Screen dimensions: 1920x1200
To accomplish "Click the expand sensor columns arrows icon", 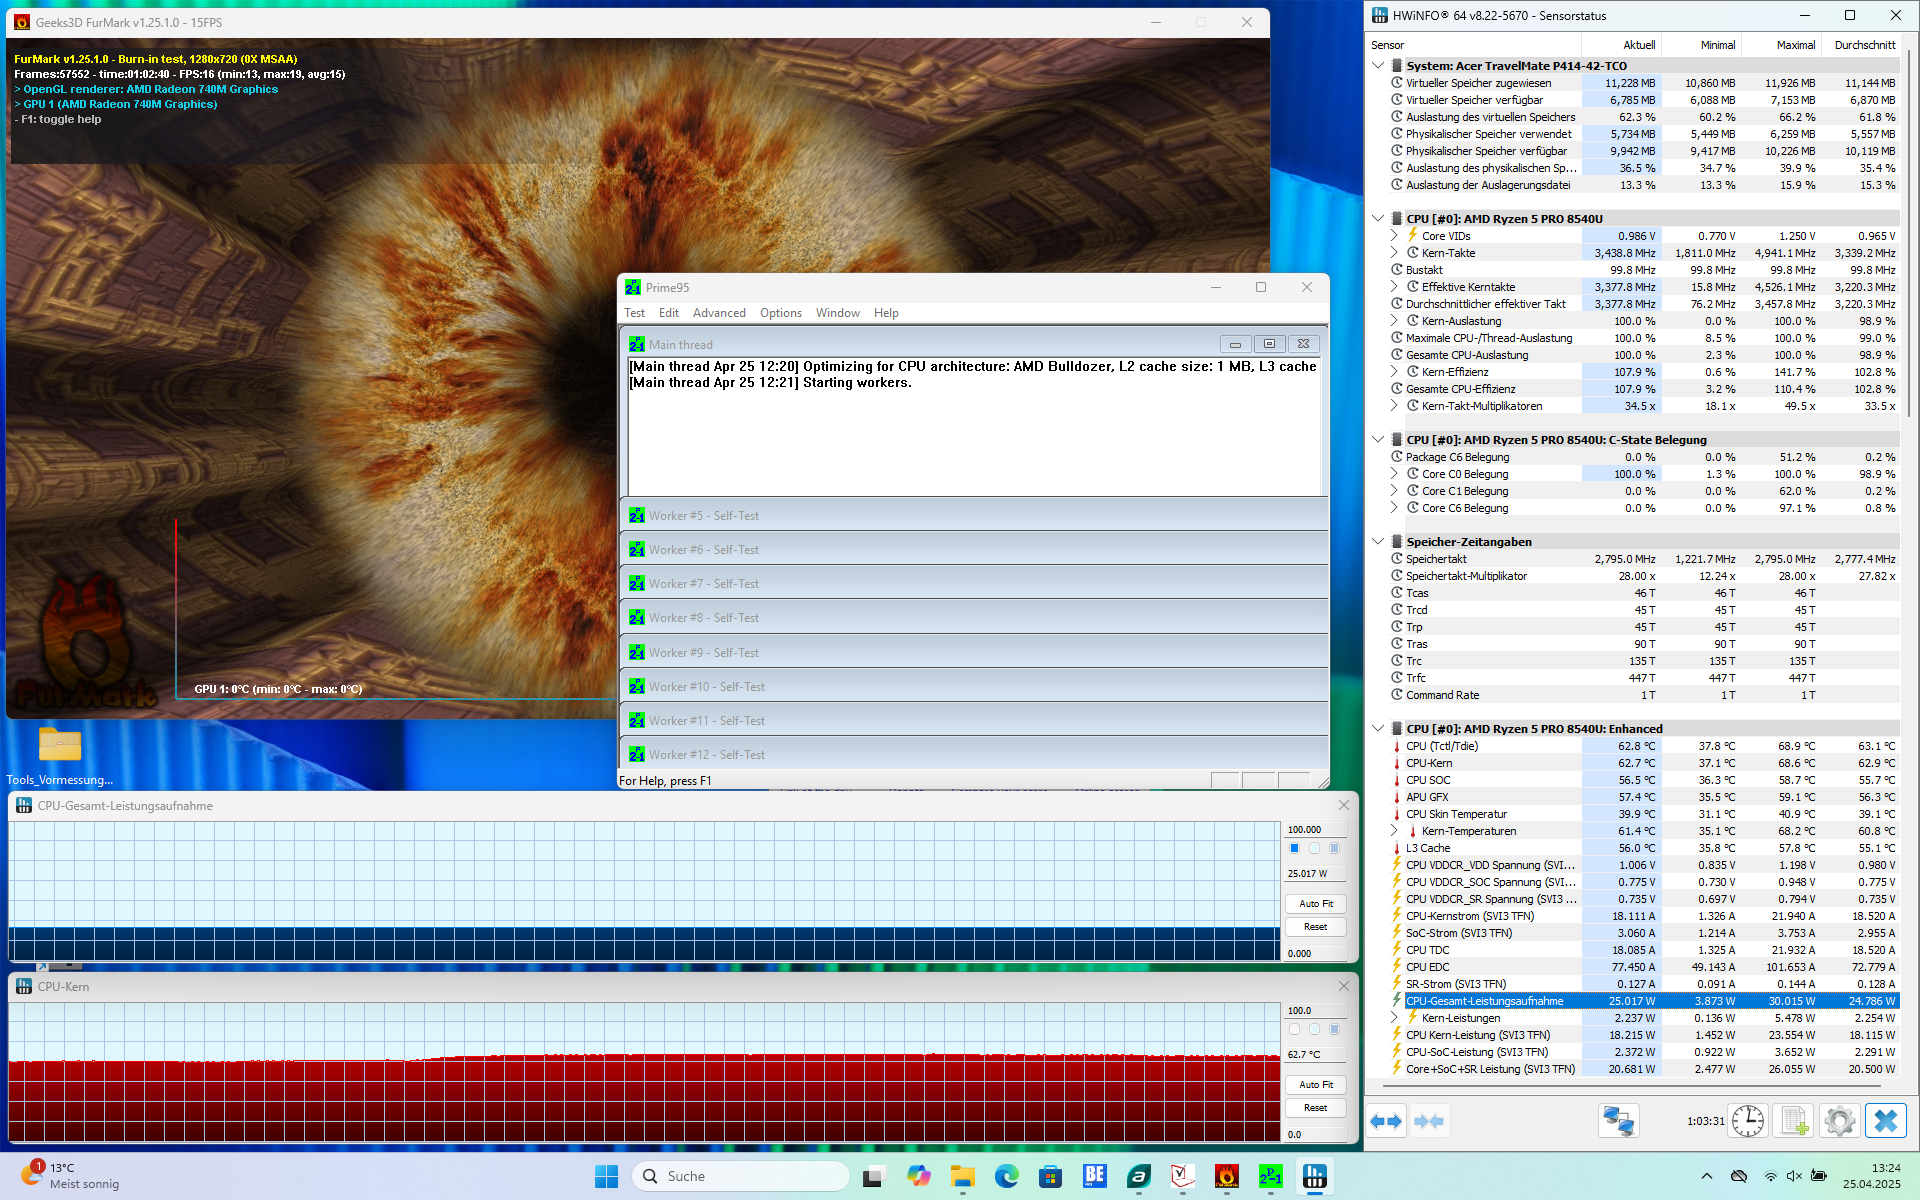I will [x=1386, y=1121].
